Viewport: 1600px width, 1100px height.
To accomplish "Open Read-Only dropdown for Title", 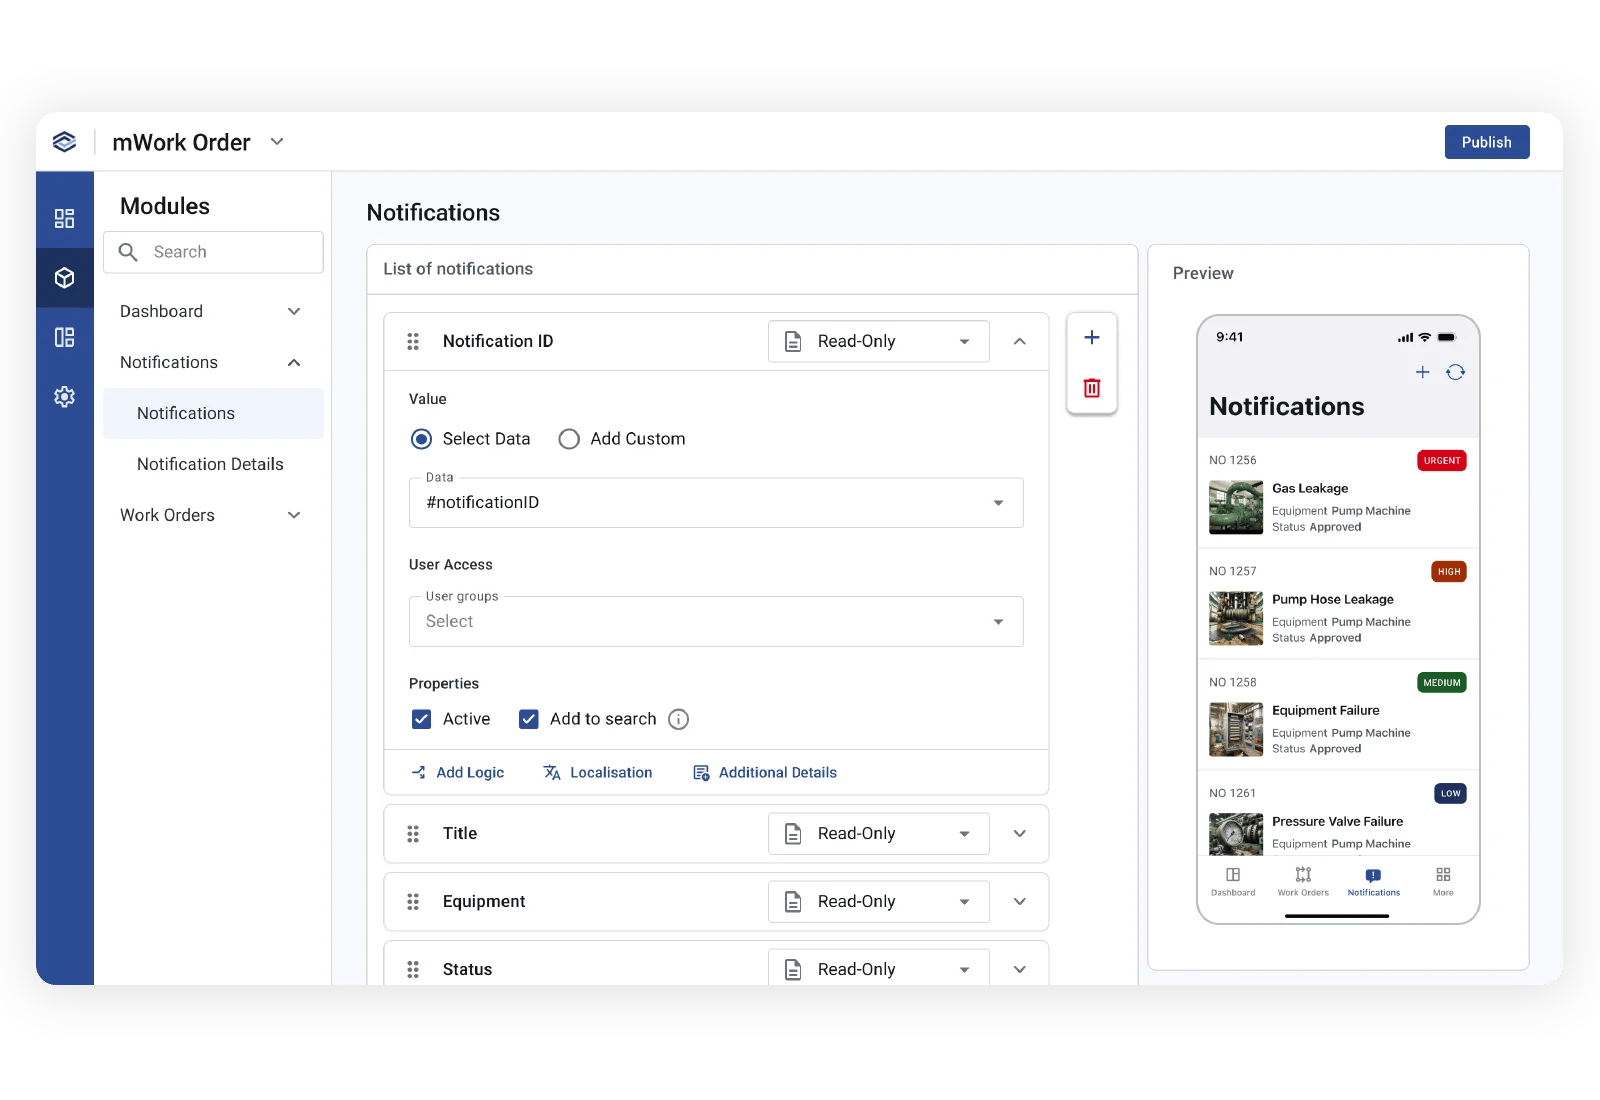I will point(879,834).
